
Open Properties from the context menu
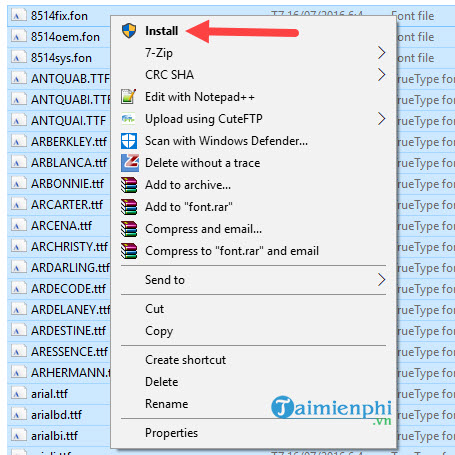(171, 433)
